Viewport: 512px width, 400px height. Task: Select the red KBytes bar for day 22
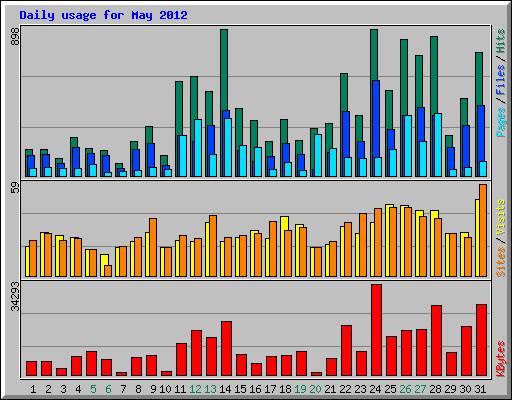tap(347, 351)
